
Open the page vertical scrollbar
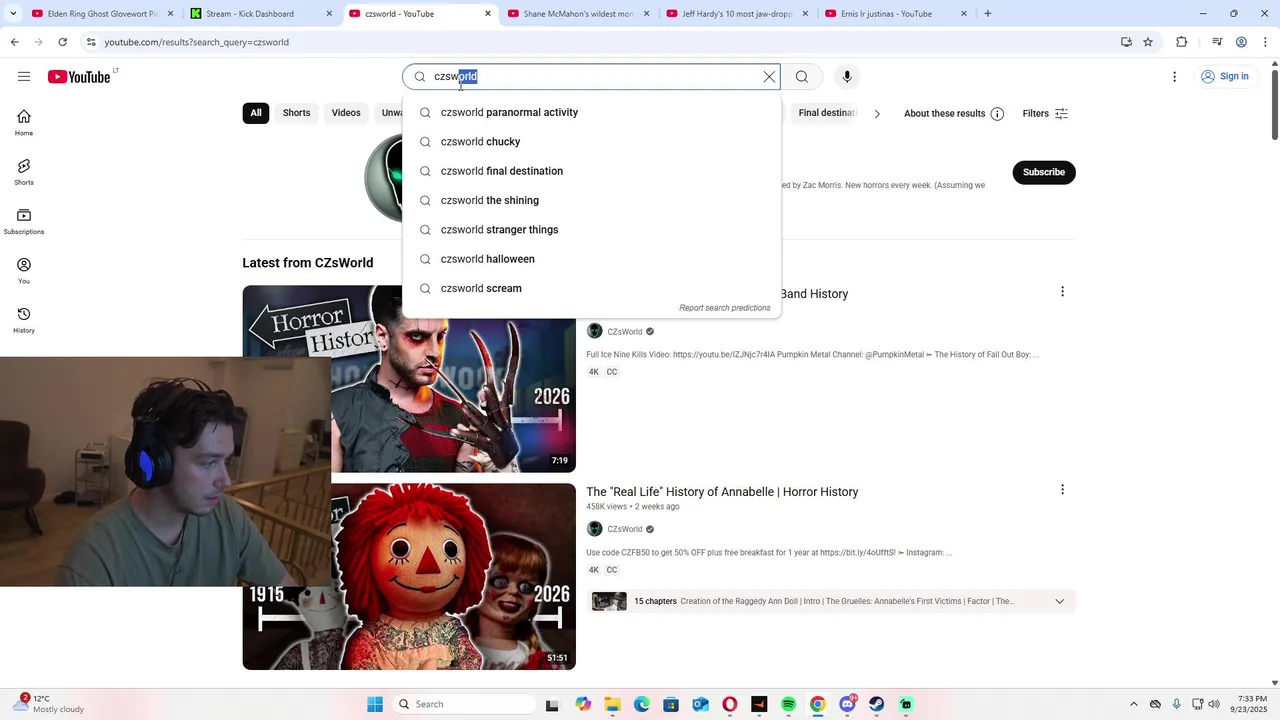[1274, 103]
